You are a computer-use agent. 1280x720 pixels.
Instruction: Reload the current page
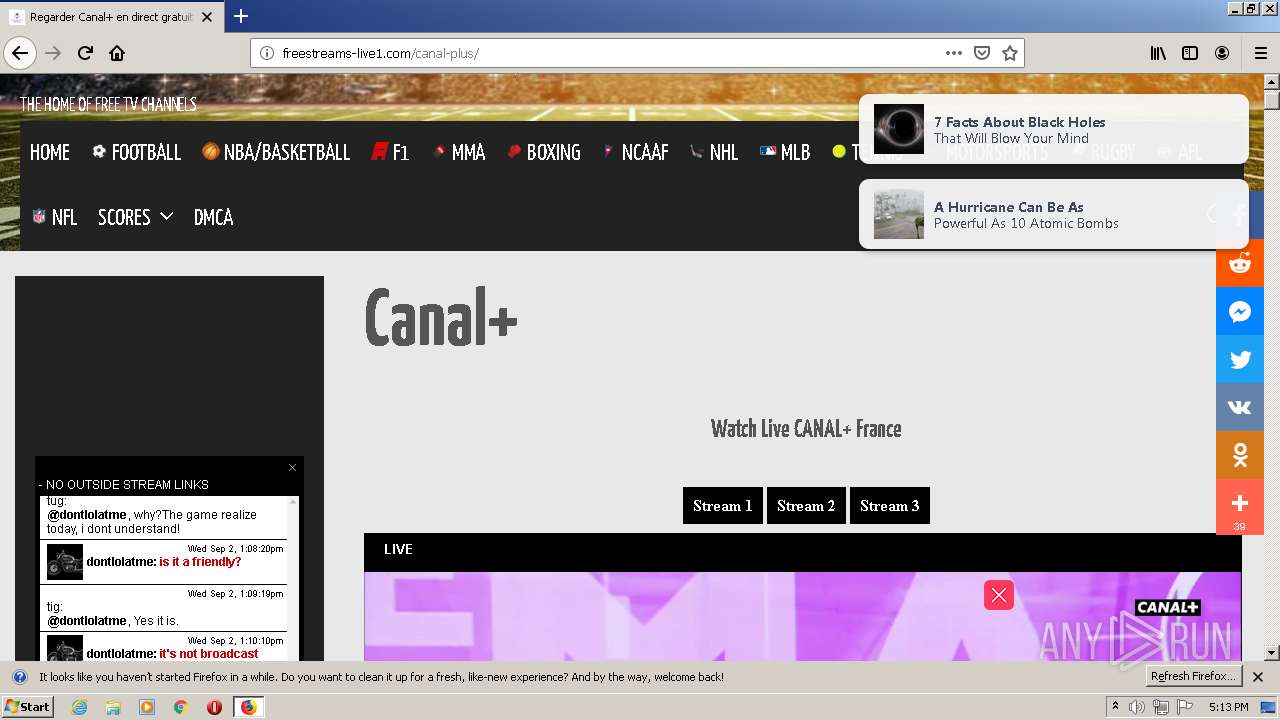coord(86,53)
